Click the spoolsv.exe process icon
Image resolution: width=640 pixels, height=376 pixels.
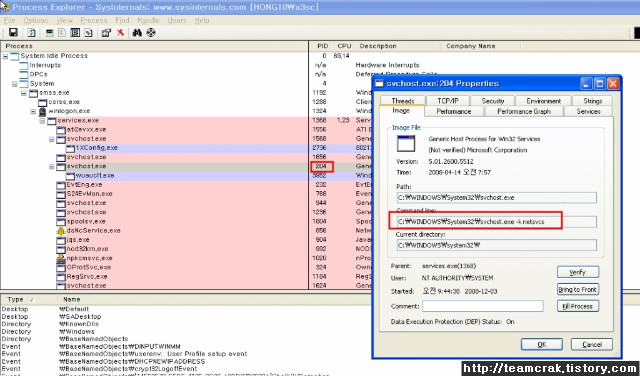pyautogui.click(x=61, y=221)
